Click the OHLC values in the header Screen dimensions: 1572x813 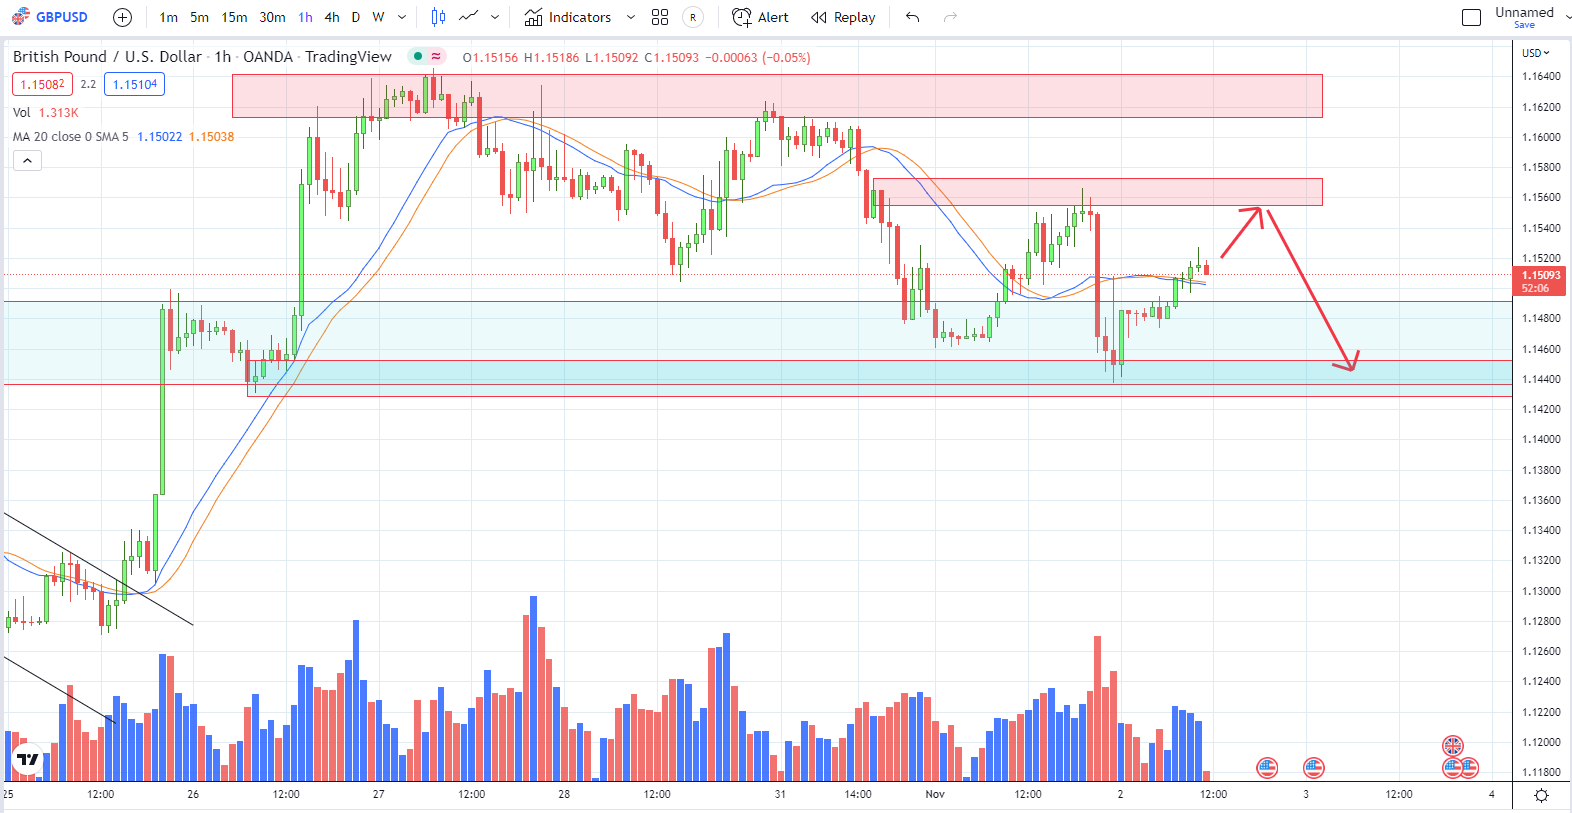click(x=636, y=58)
